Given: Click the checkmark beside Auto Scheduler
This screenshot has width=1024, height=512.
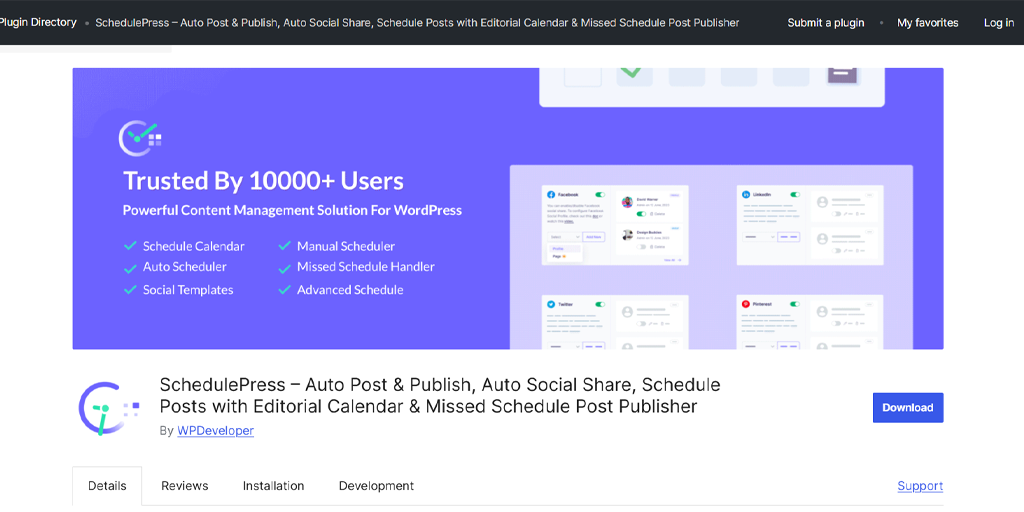Looking at the screenshot, I should coord(130,267).
